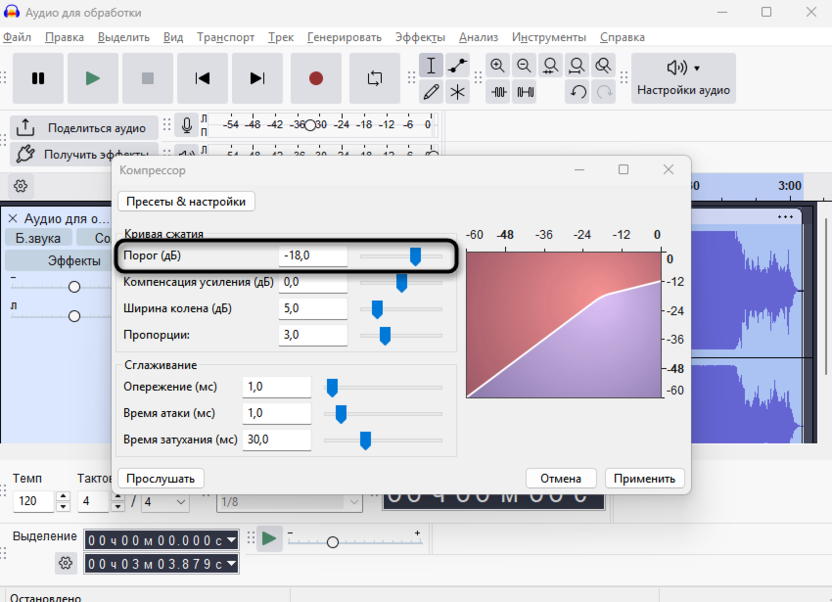Open the Эффекты menu
The width and height of the screenshot is (832, 602).
420,37
